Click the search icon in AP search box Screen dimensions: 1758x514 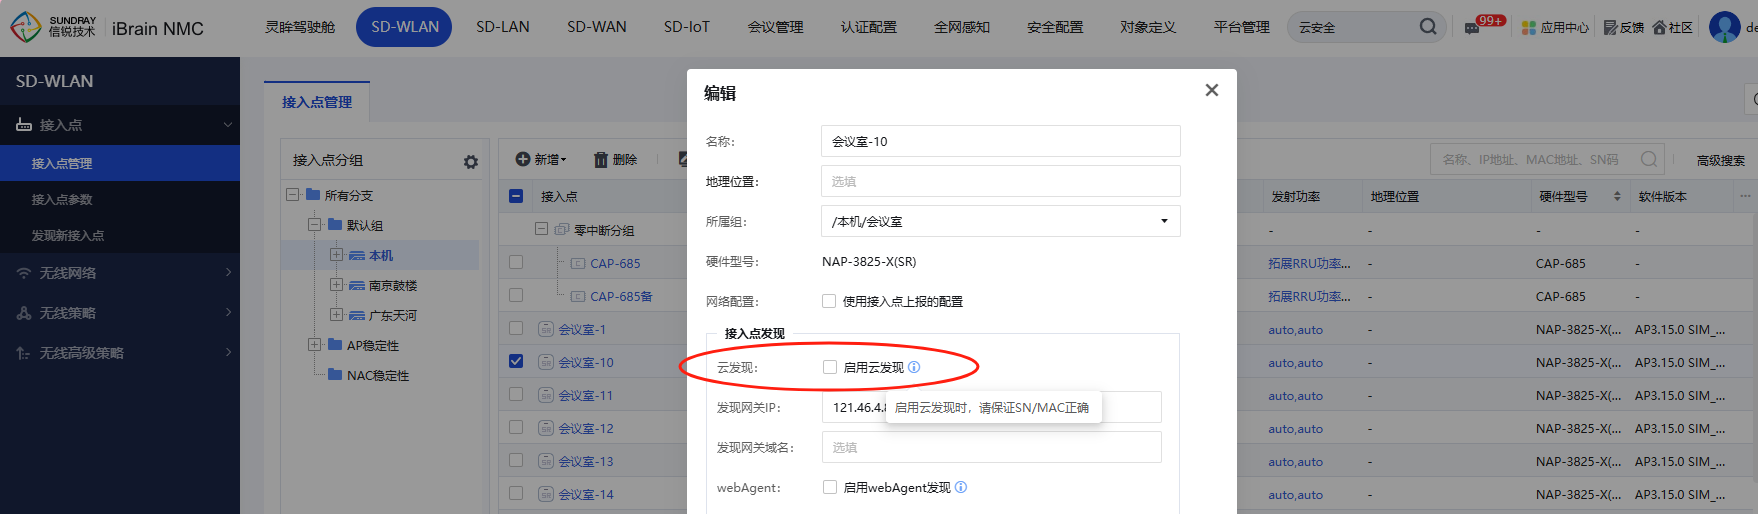(x=1649, y=159)
